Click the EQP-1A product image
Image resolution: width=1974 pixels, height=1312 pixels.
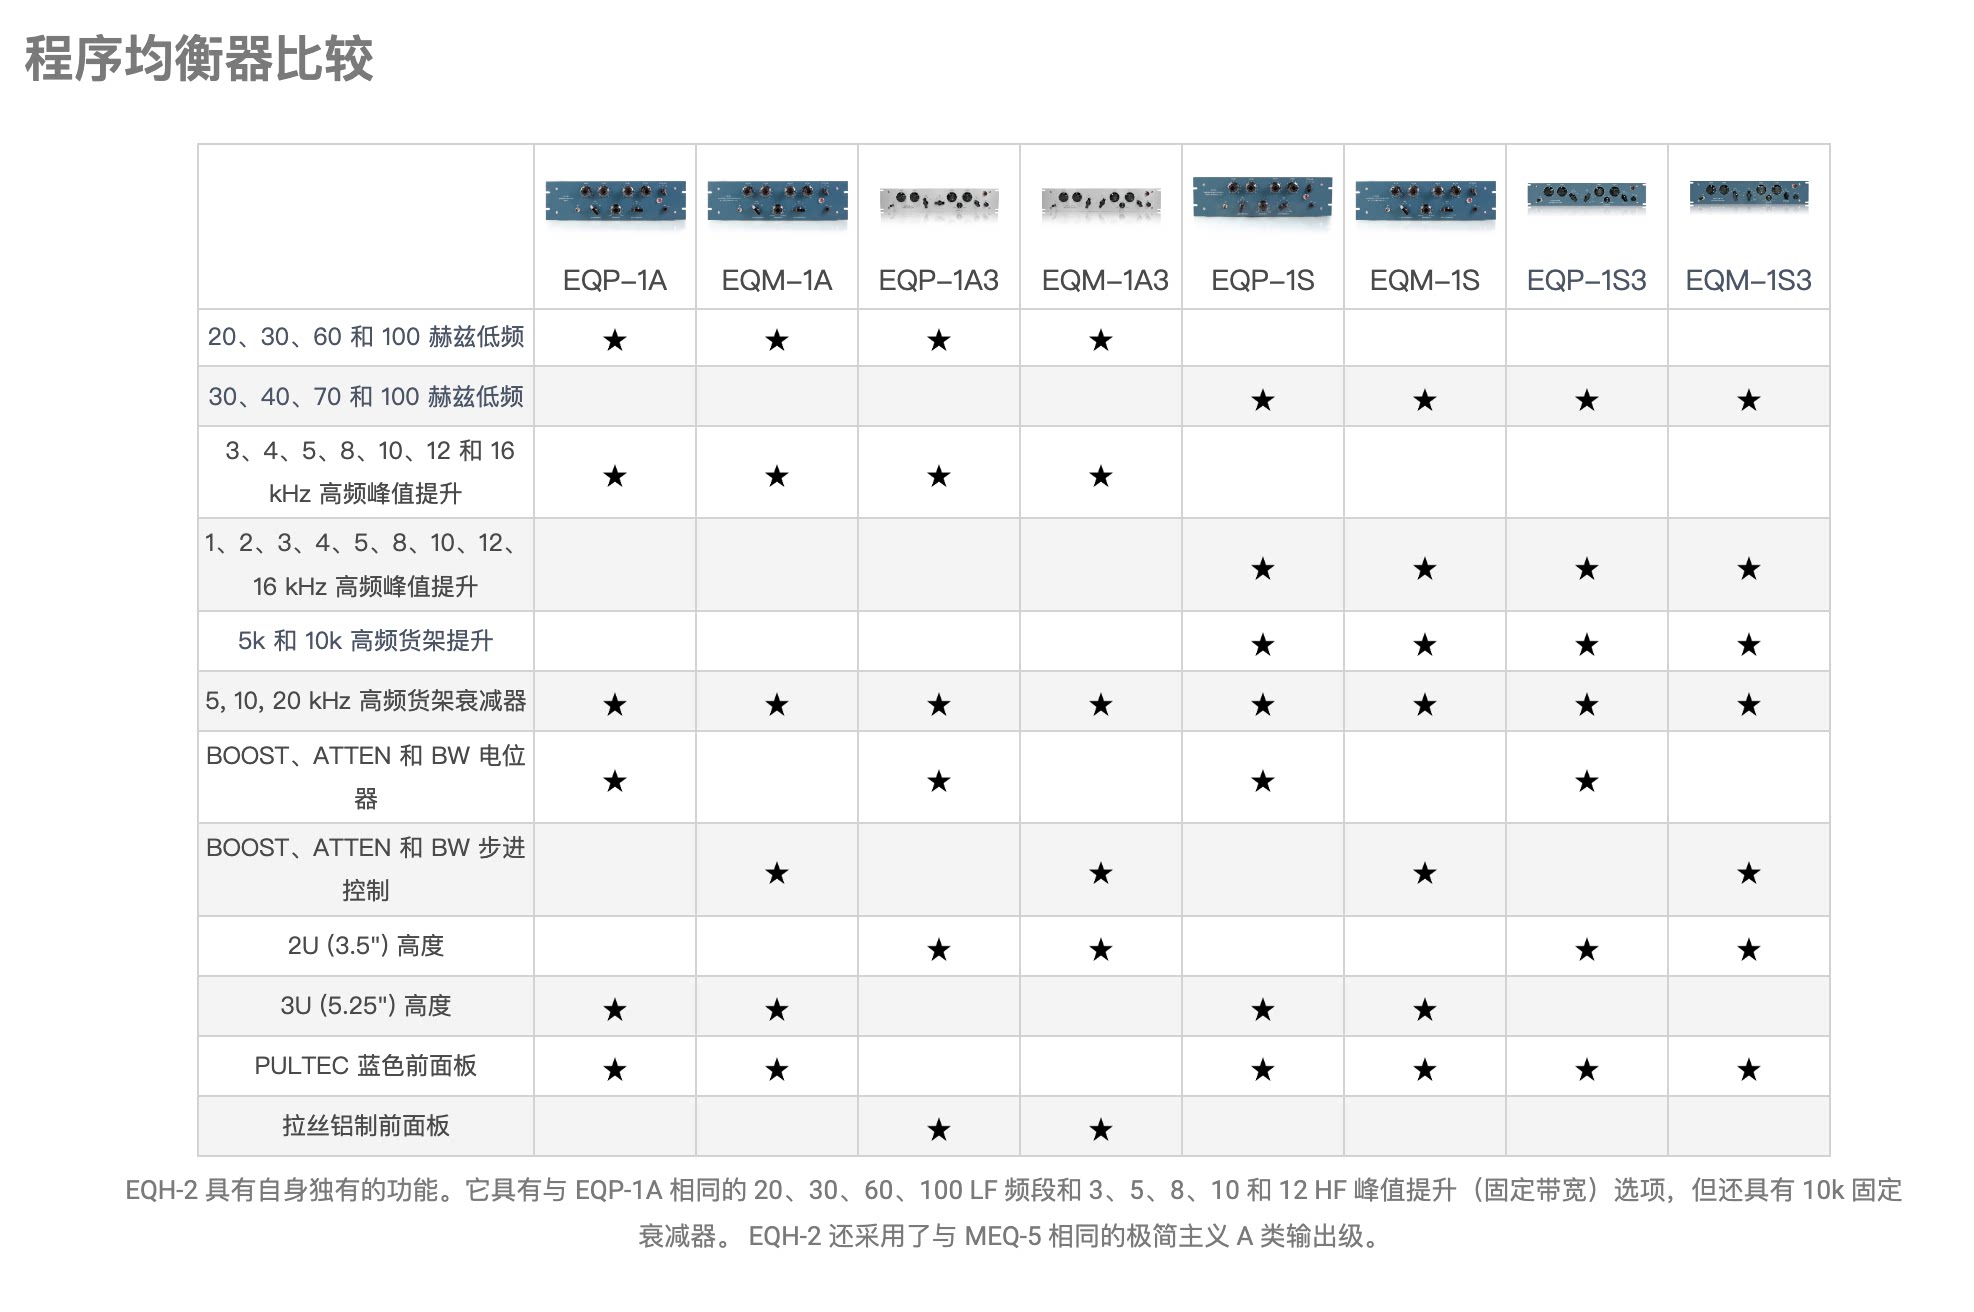pyautogui.click(x=615, y=201)
